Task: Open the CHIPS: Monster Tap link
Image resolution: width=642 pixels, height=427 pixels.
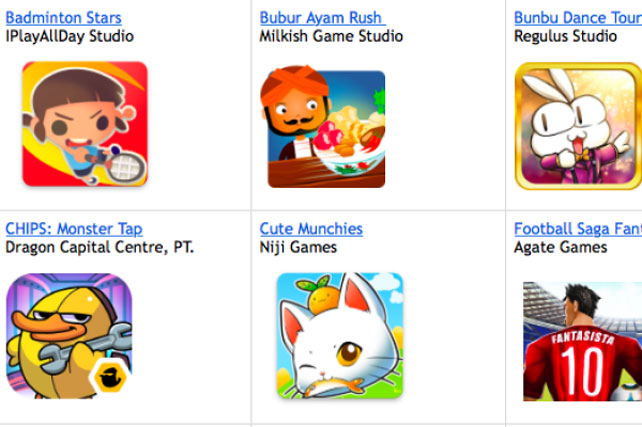Action: (x=74, y=229)
